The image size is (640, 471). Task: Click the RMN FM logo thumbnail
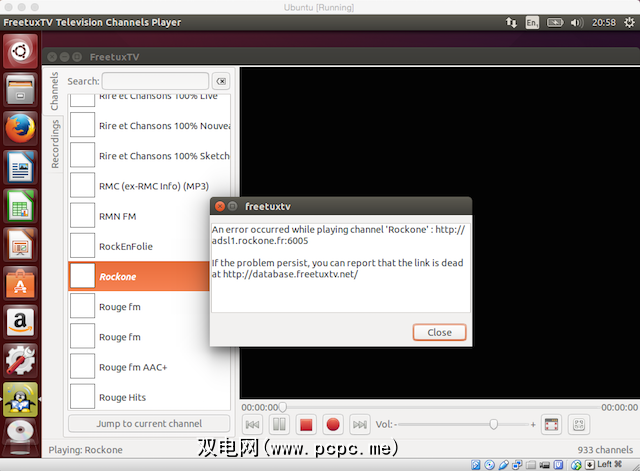[x=82, y=216]
